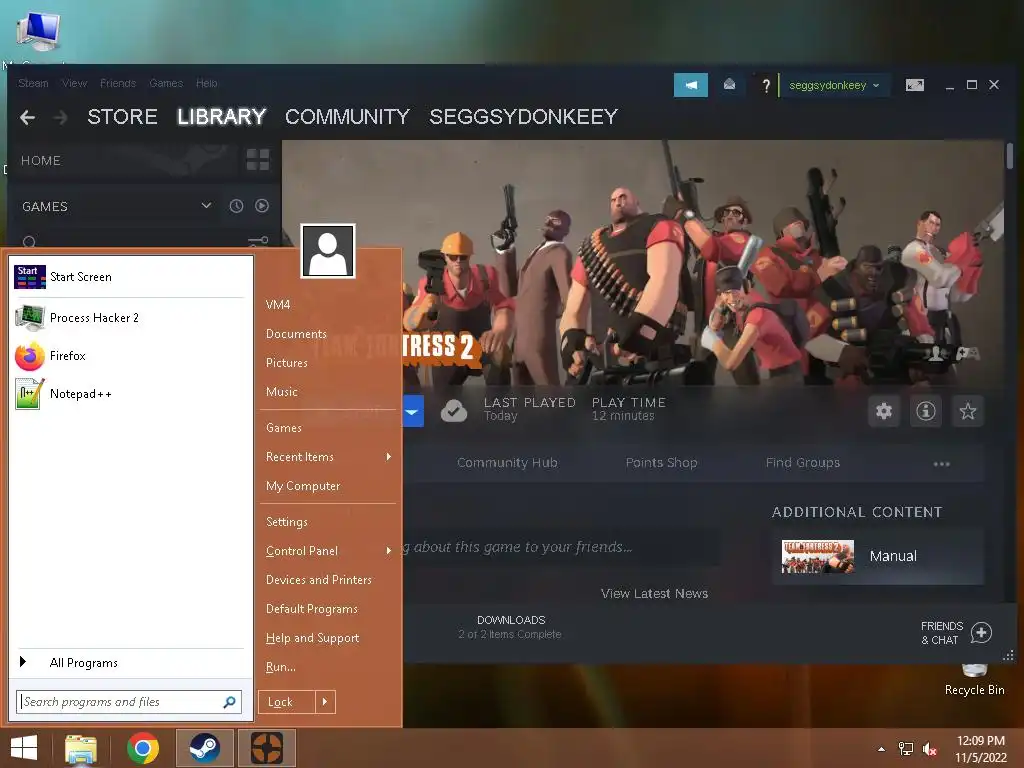
Task: Go to the STORE tab
Action: tap(122, 117)
